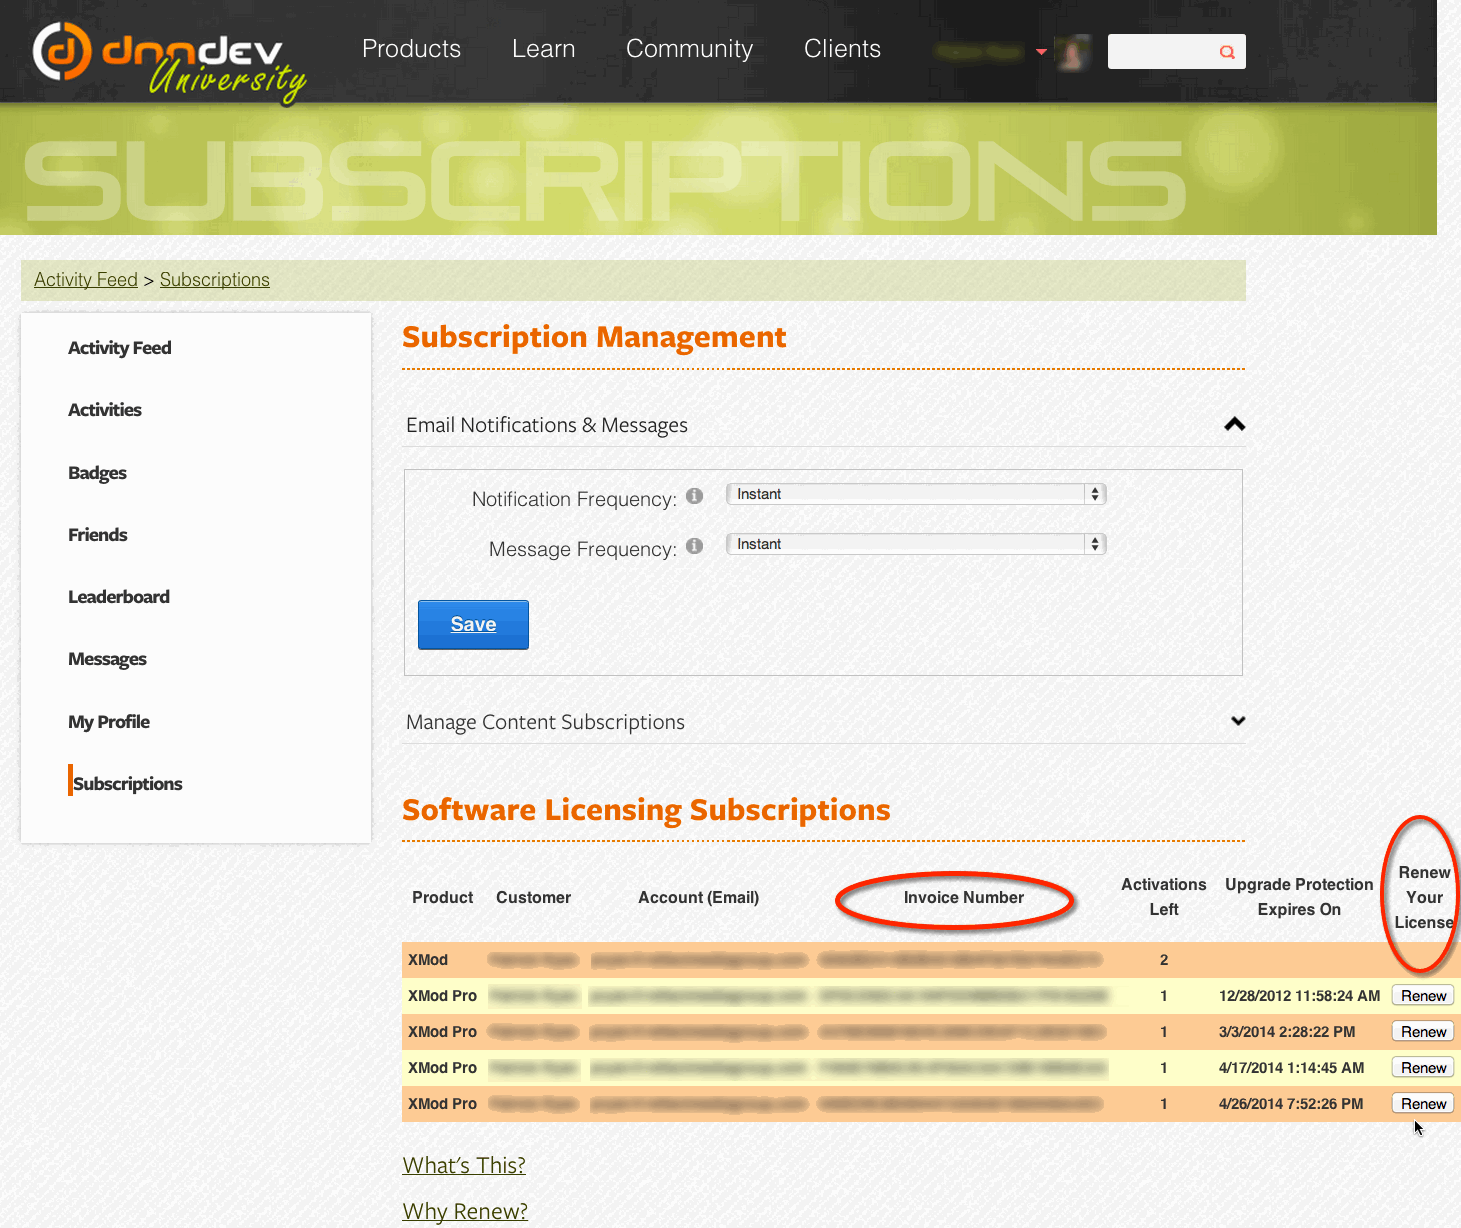
Task: Open the Why Renew? link
Action: (465, 1211)
